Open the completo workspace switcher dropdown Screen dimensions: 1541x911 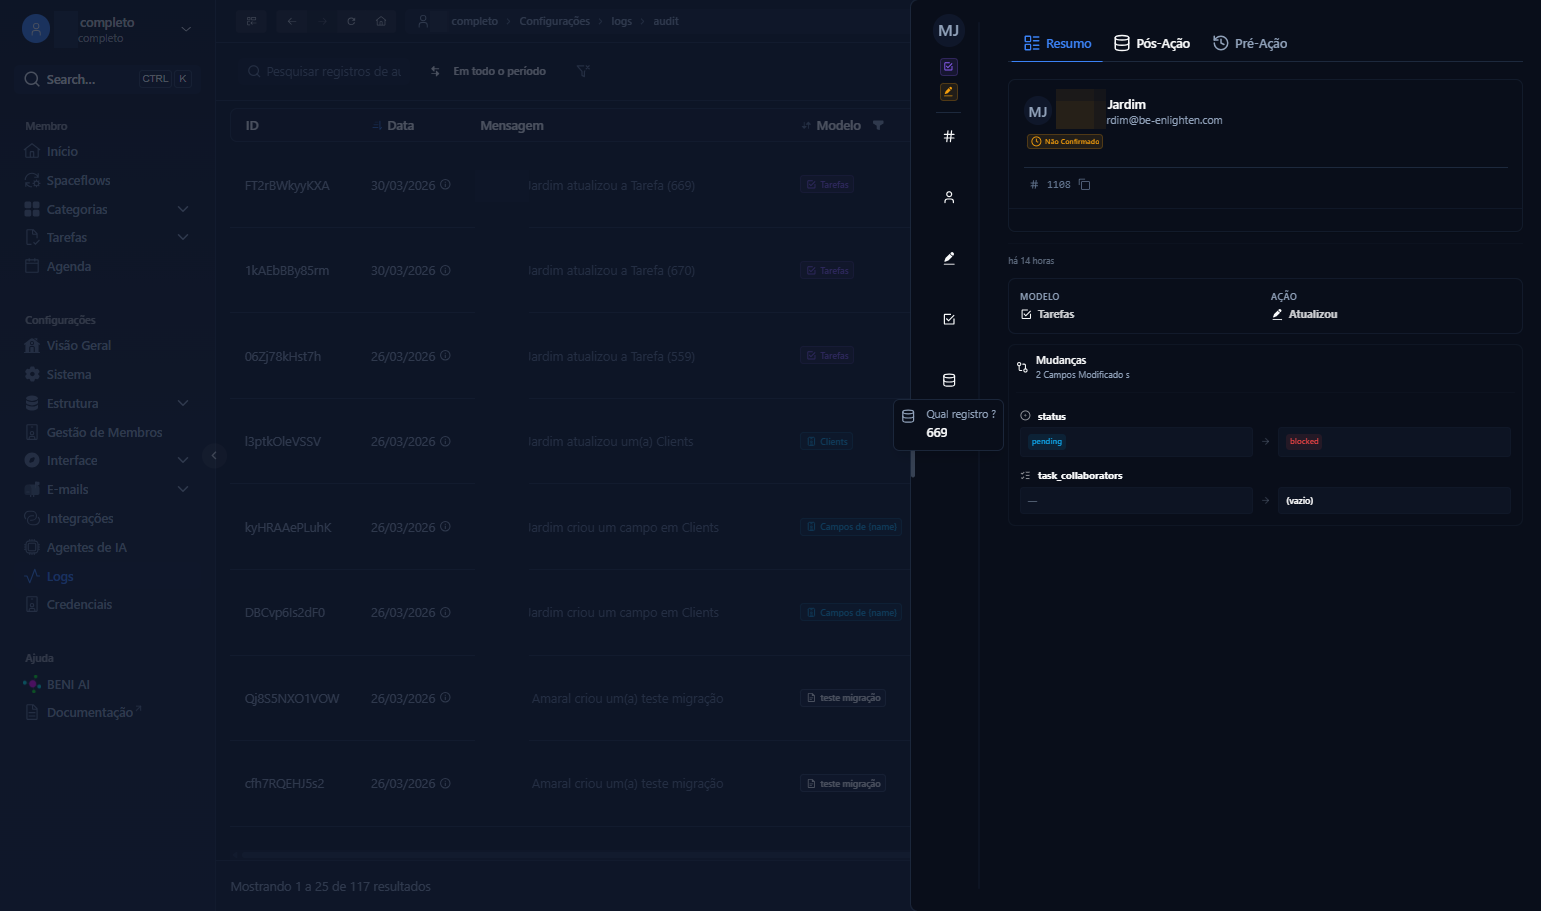click(186, 29)
